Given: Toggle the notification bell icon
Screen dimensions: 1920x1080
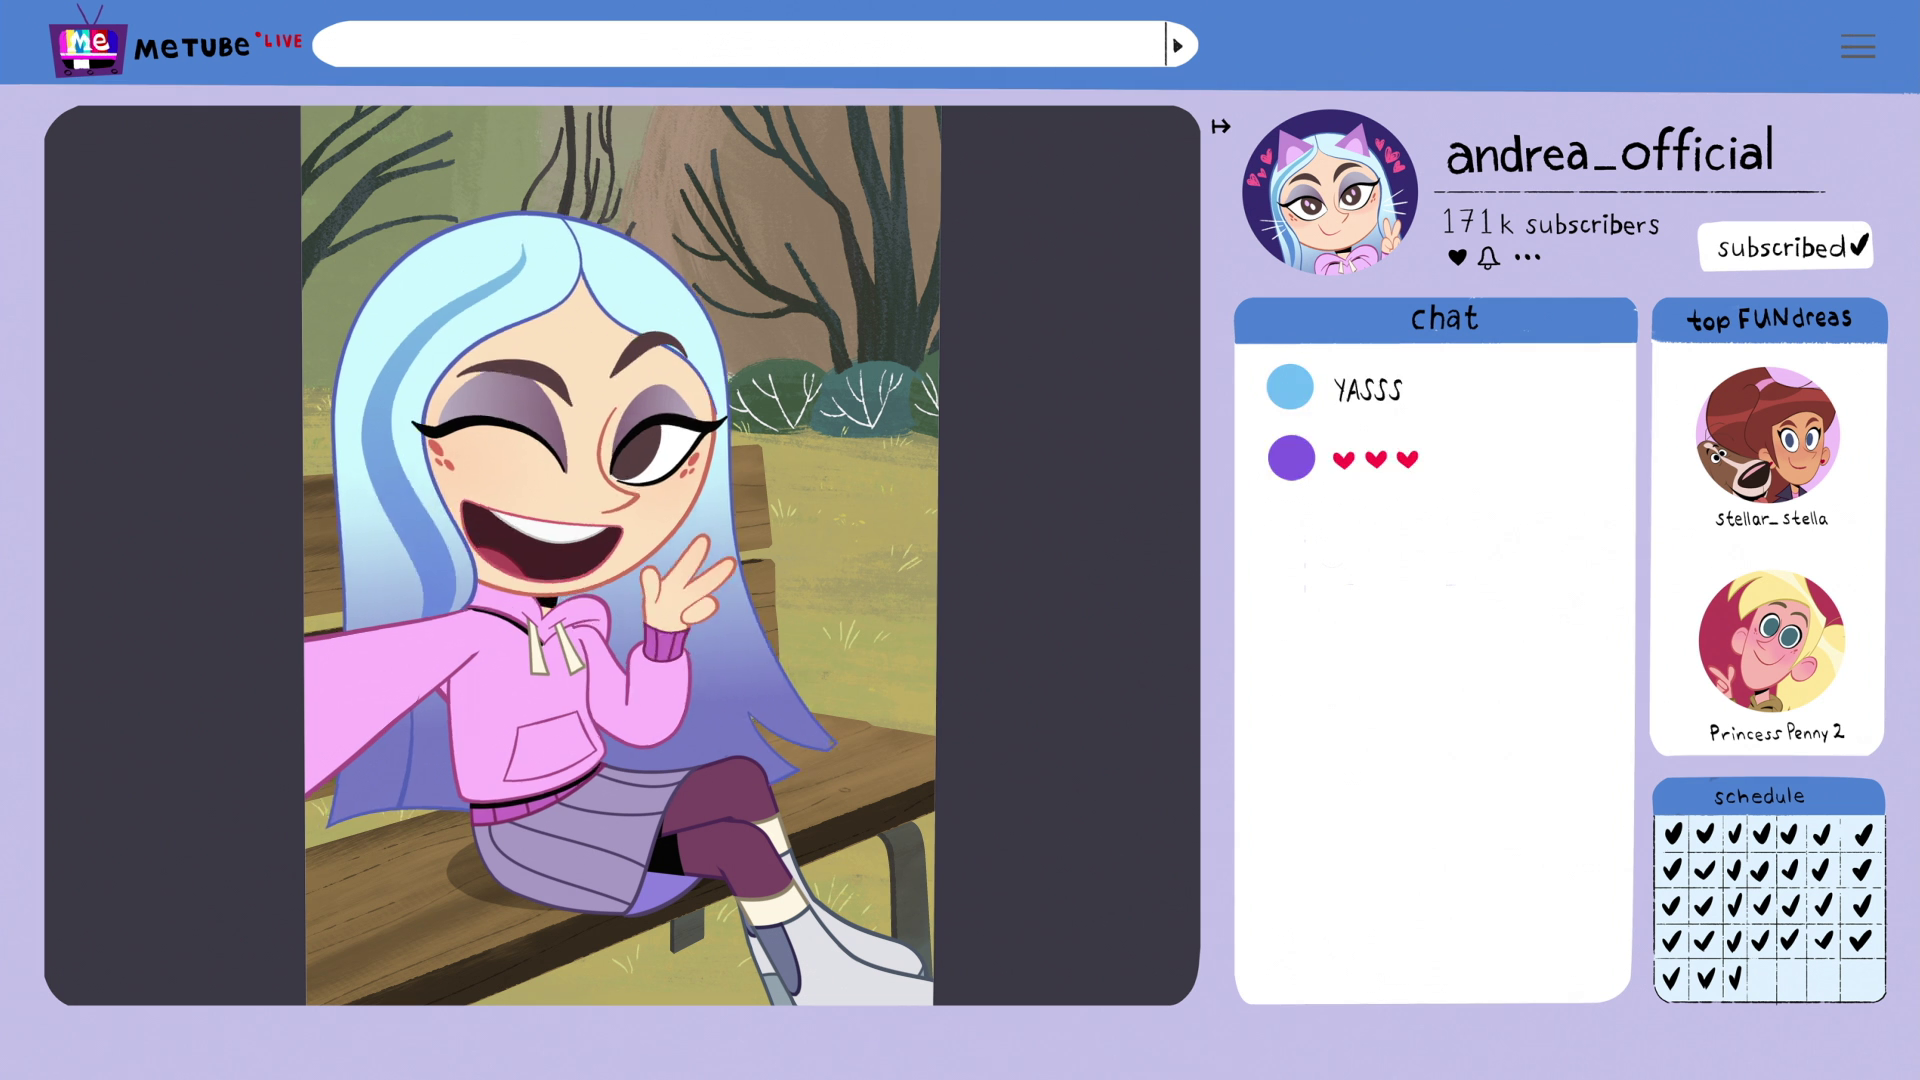Looking at the screenshot, I should [1489, 258].
